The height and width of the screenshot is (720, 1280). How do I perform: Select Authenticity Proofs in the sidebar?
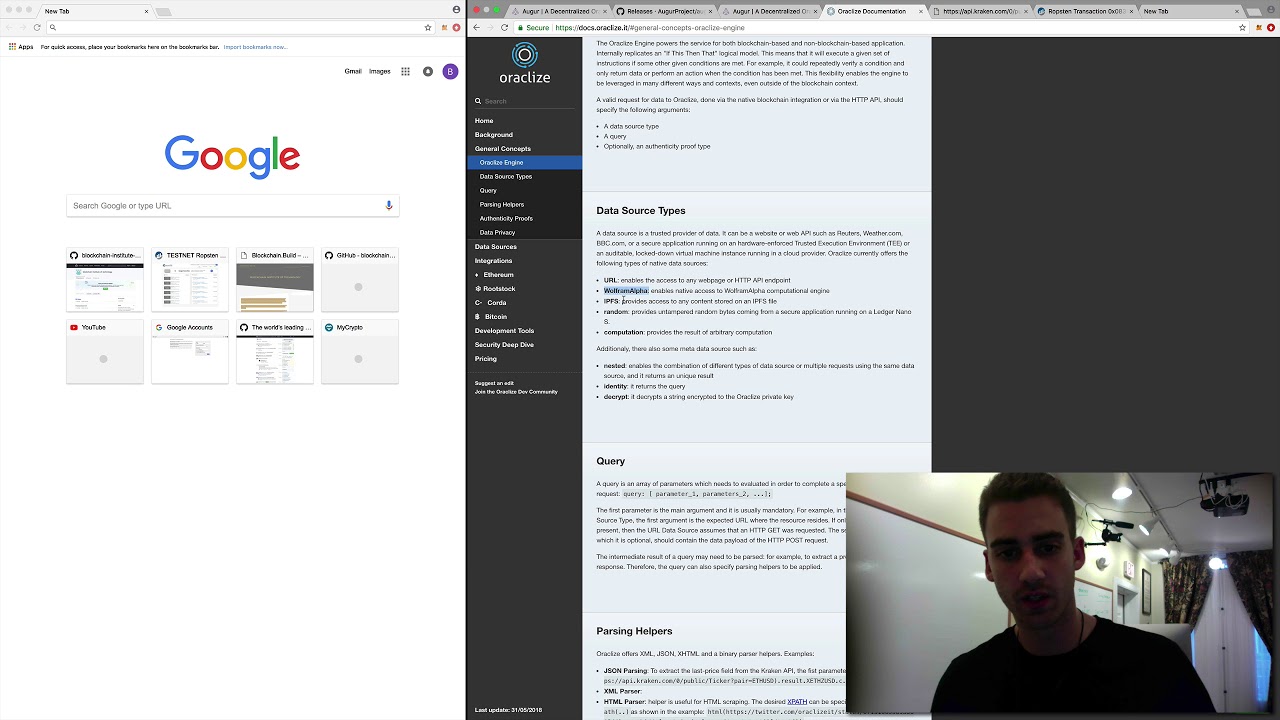point(524,218)
